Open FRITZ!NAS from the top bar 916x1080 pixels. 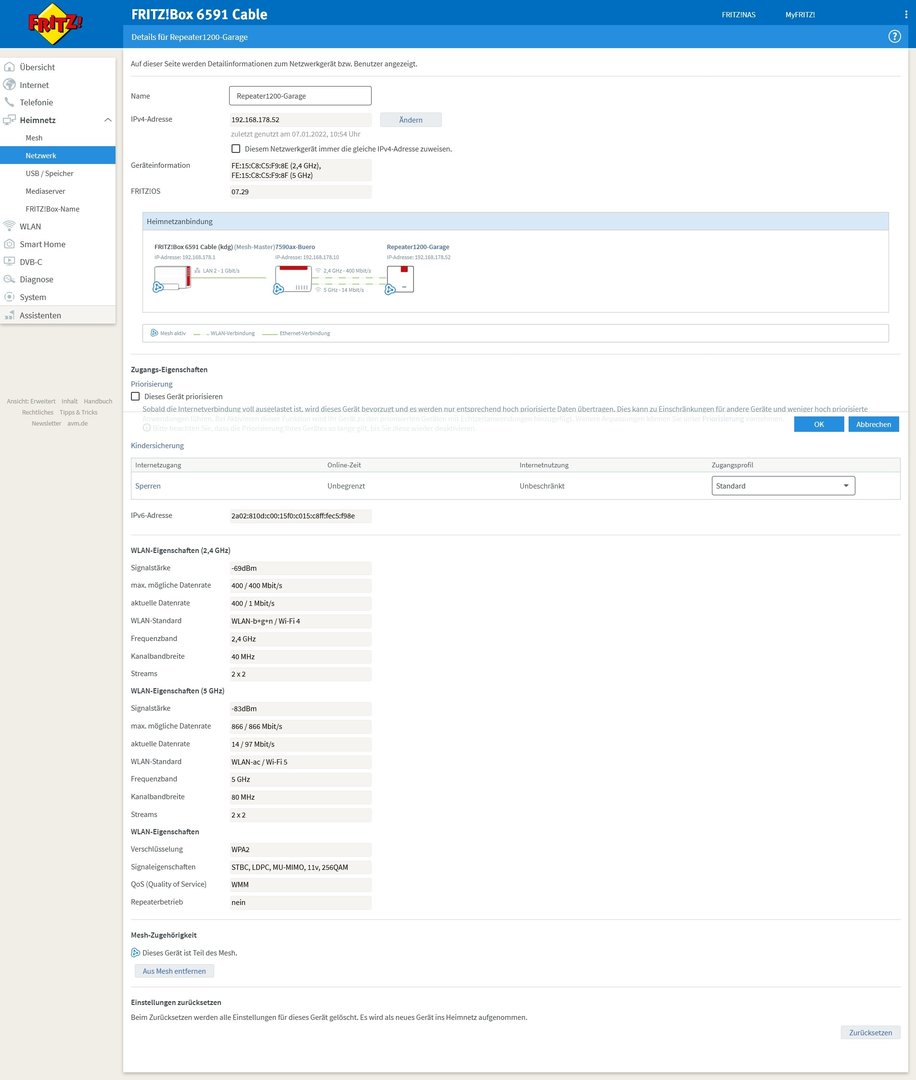737,15
